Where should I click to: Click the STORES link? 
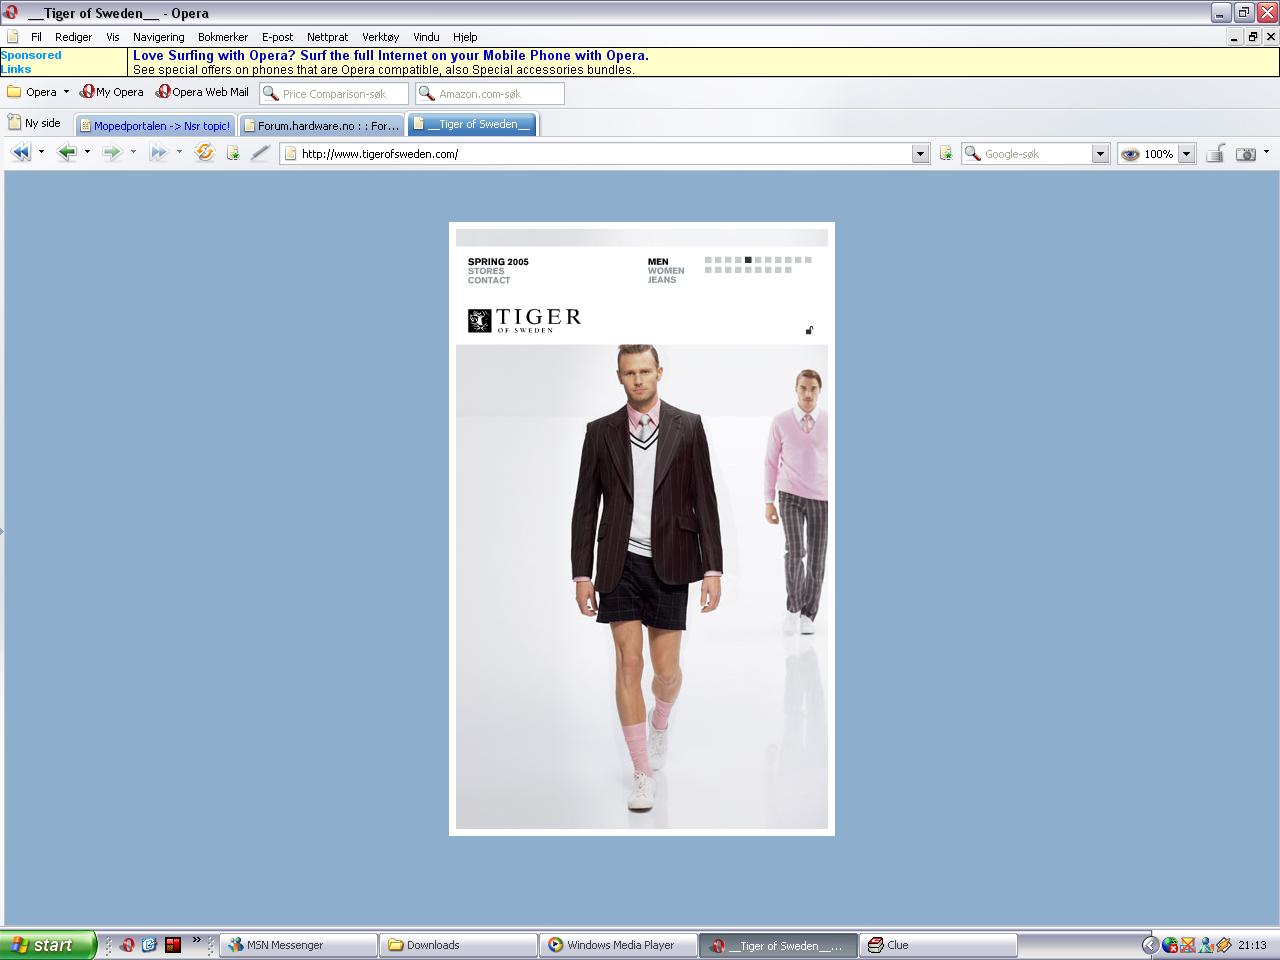486,271
